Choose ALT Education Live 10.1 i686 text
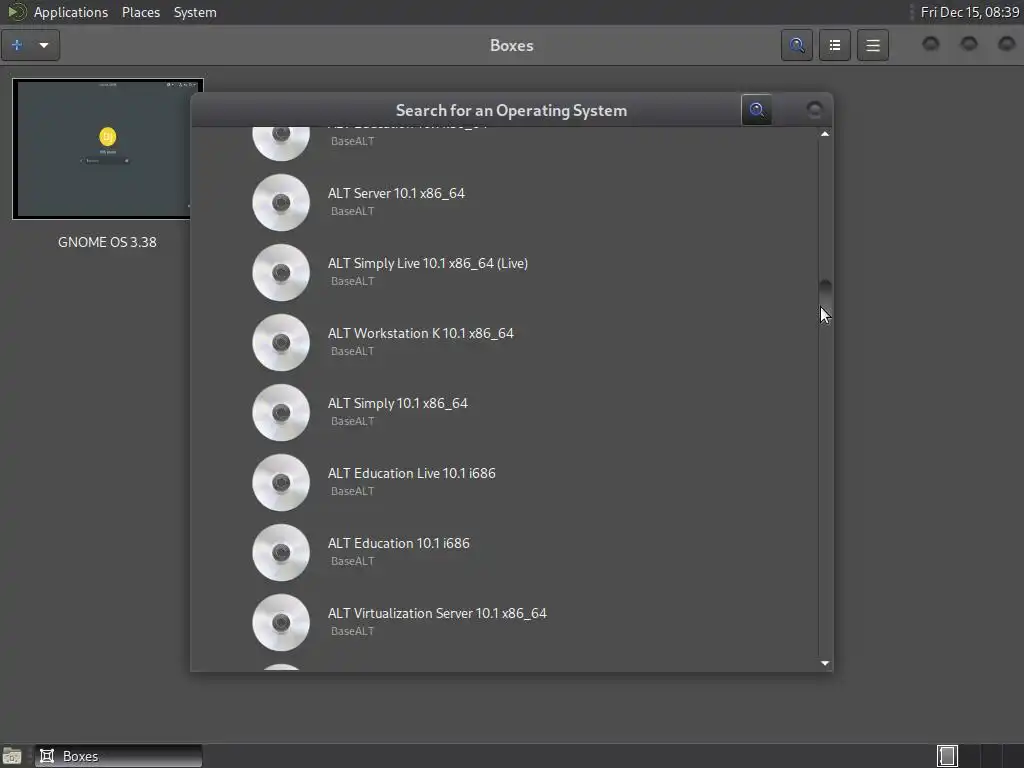Screen dimensions: 1024x768 click(411, 473)
